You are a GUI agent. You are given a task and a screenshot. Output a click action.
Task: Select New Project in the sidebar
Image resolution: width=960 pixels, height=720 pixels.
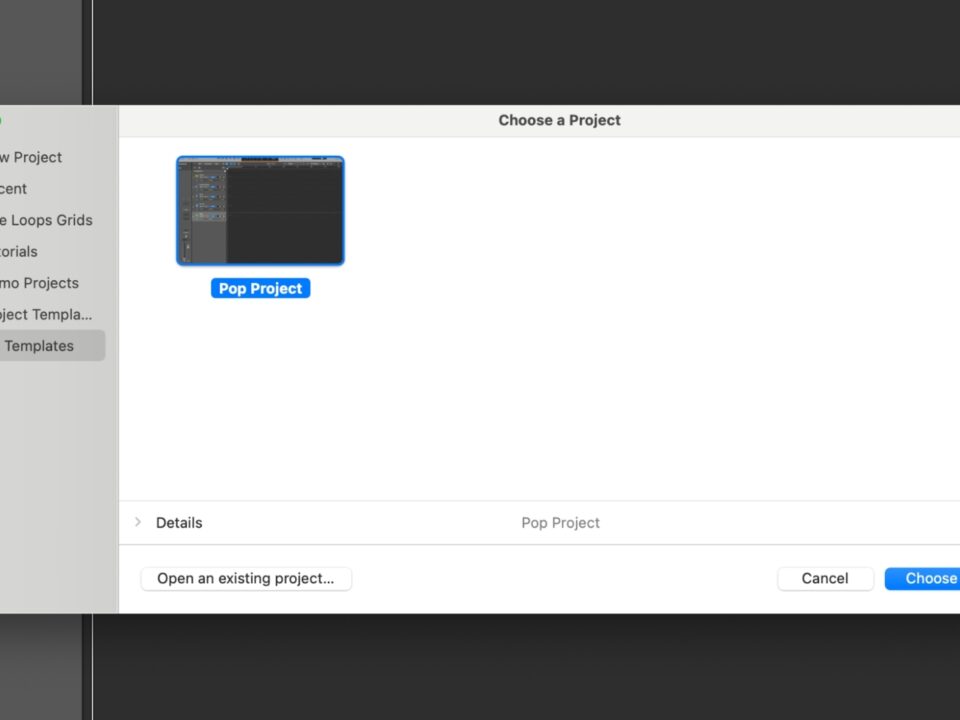pos(30,157)
